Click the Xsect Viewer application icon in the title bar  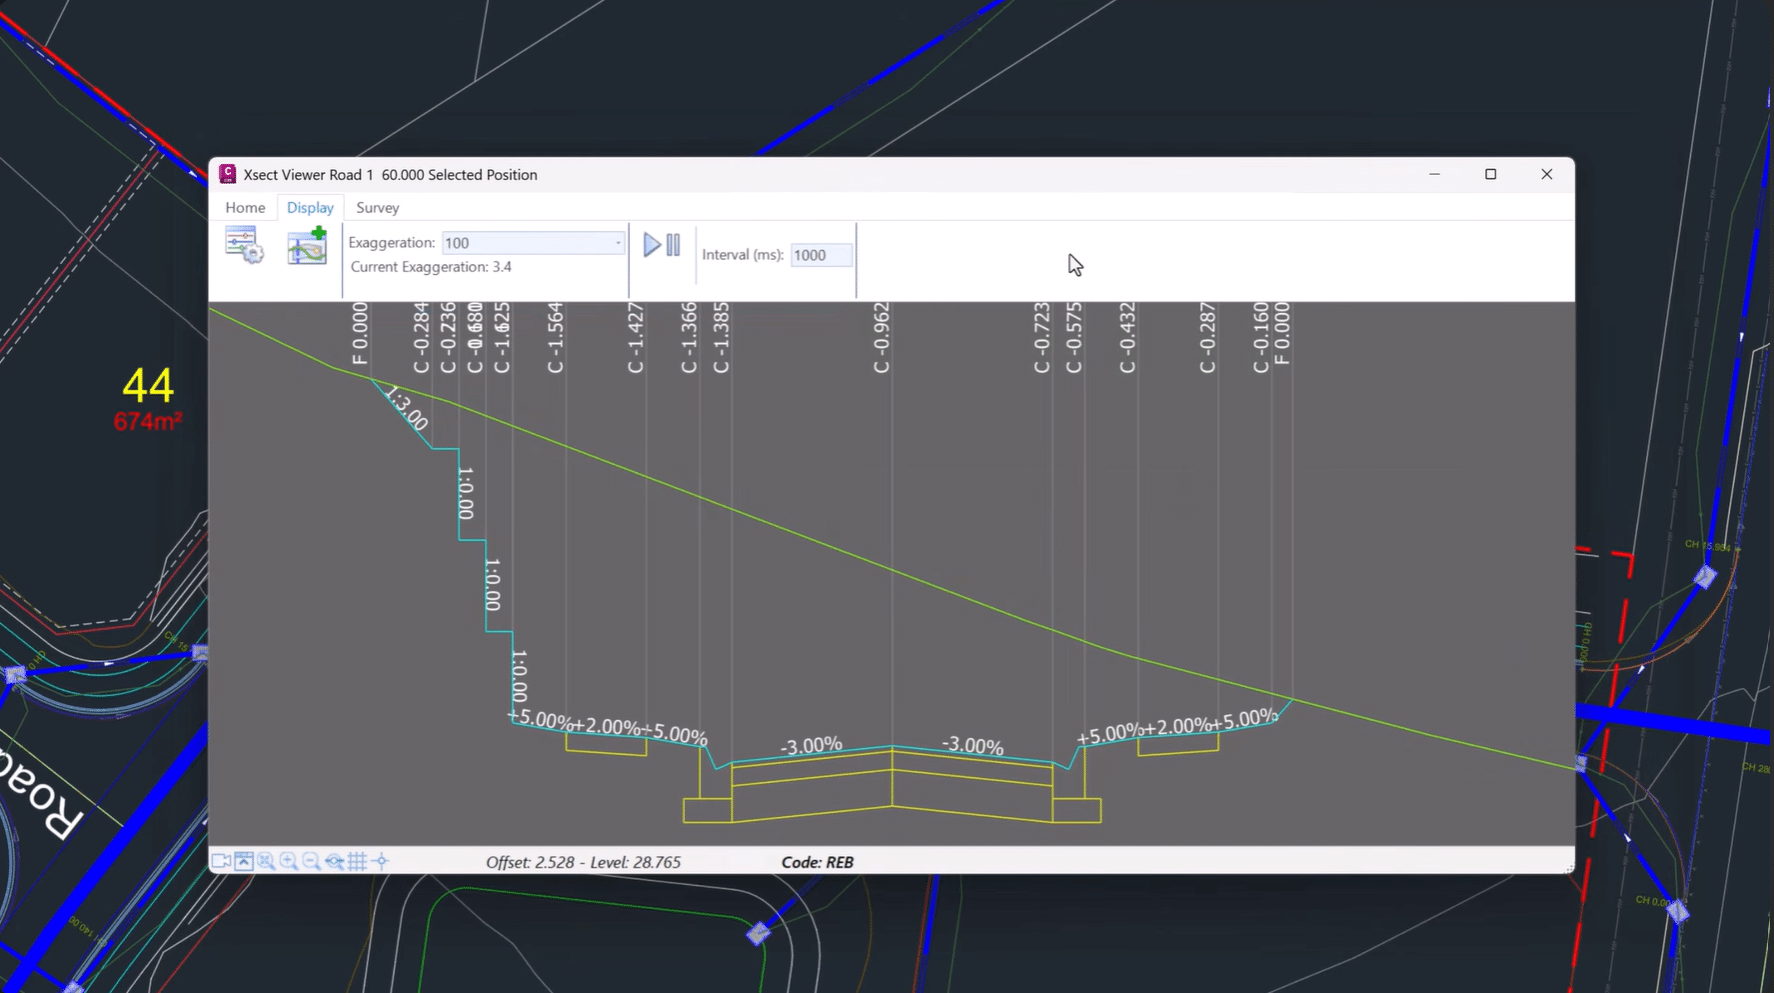pos(228,174)
